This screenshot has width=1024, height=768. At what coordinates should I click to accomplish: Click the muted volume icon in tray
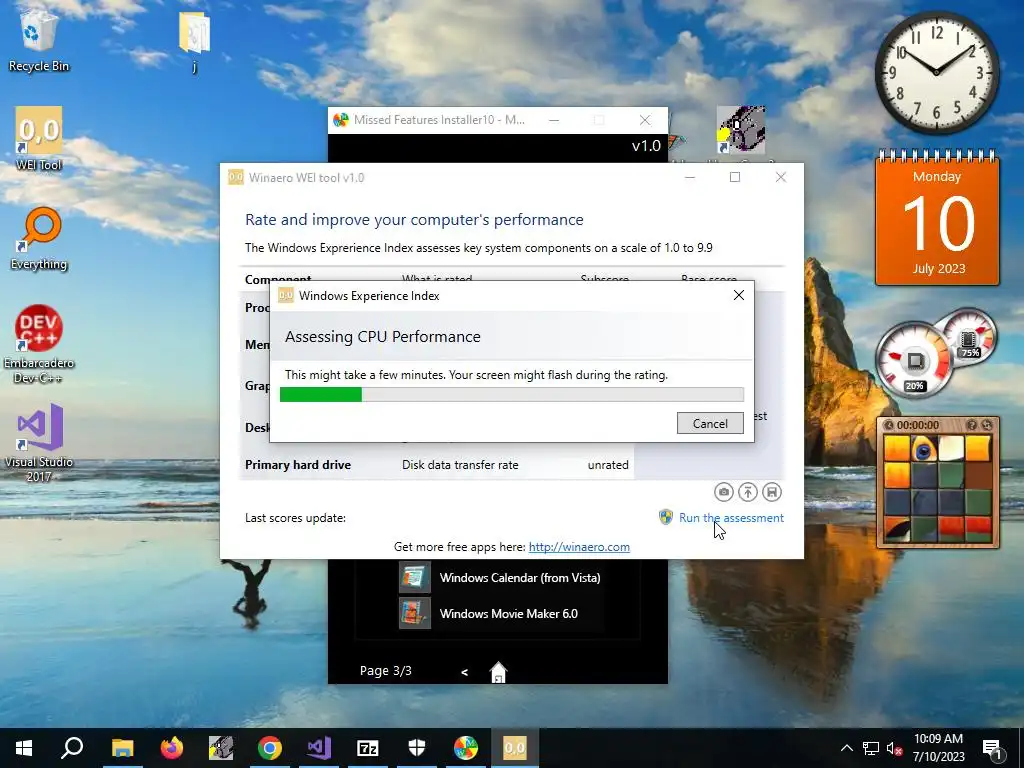point(895,748)
